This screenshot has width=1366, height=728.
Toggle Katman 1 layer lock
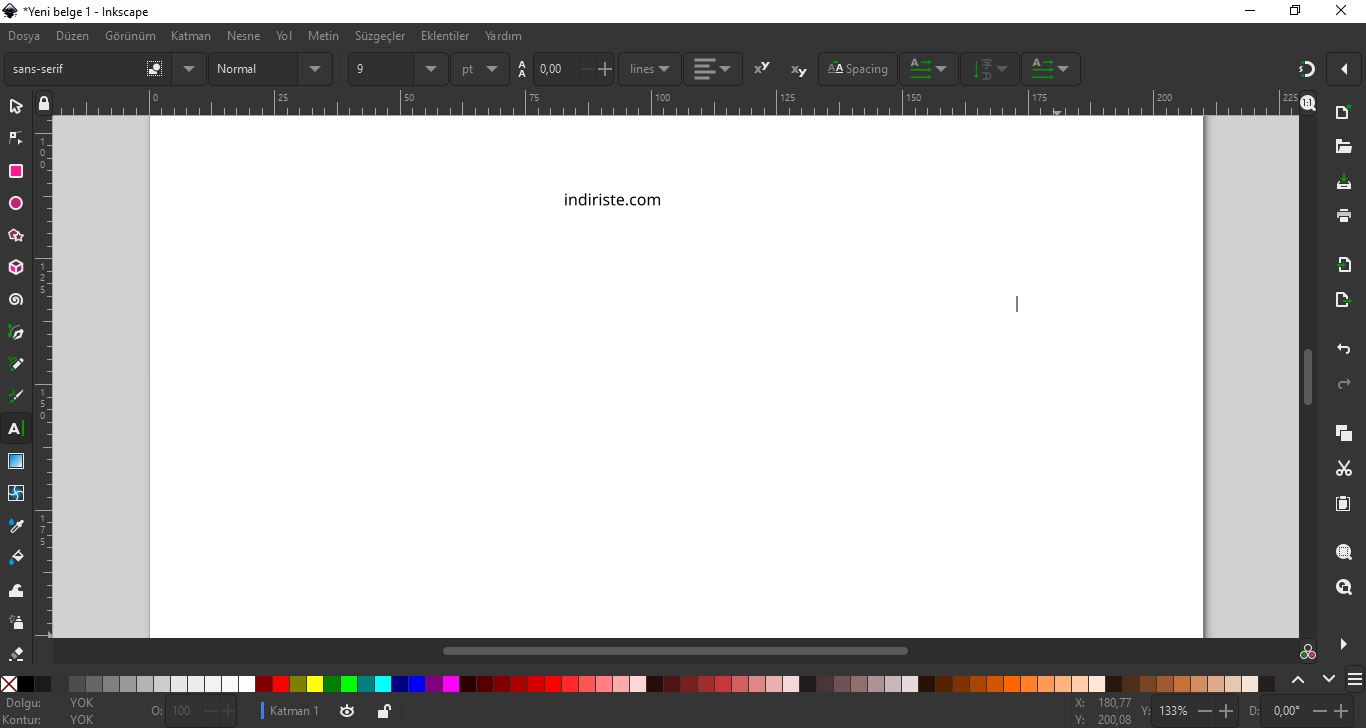pos(383,711)
